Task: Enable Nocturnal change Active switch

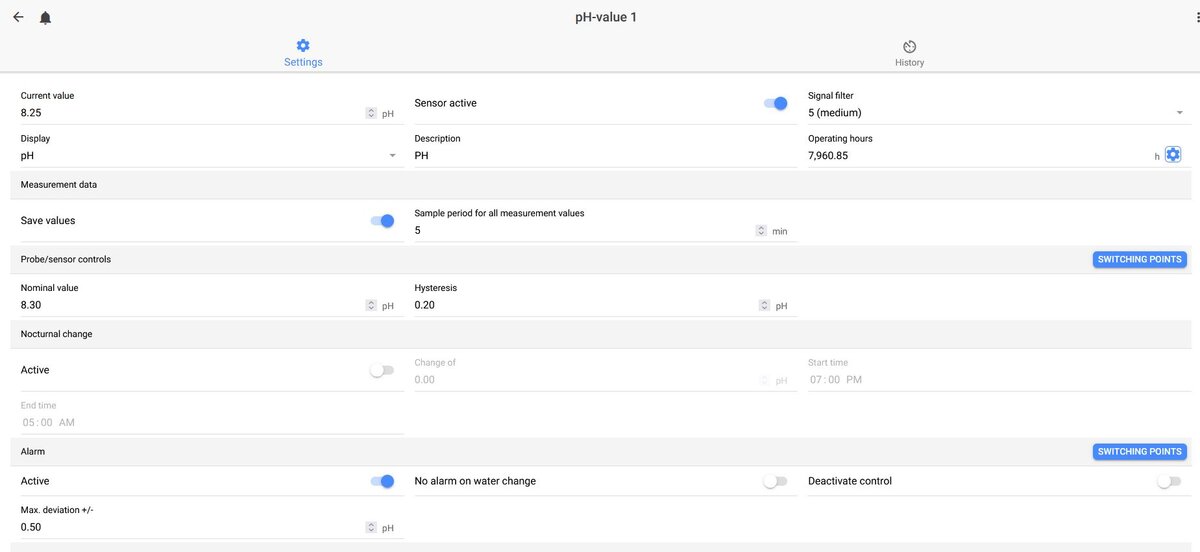Action: 382,370
